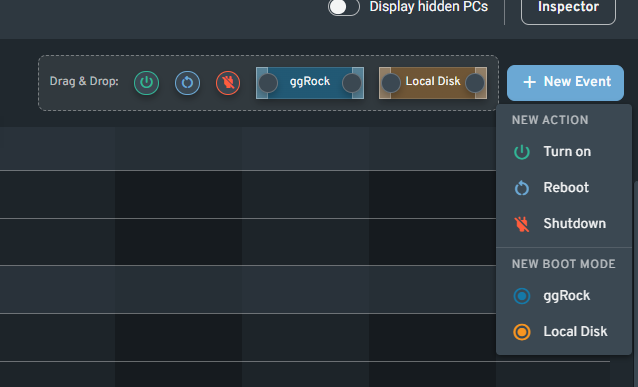The image size is (638, 387).
Task: Toggle the Display hidden PCs switch
Action: (344, 7)
